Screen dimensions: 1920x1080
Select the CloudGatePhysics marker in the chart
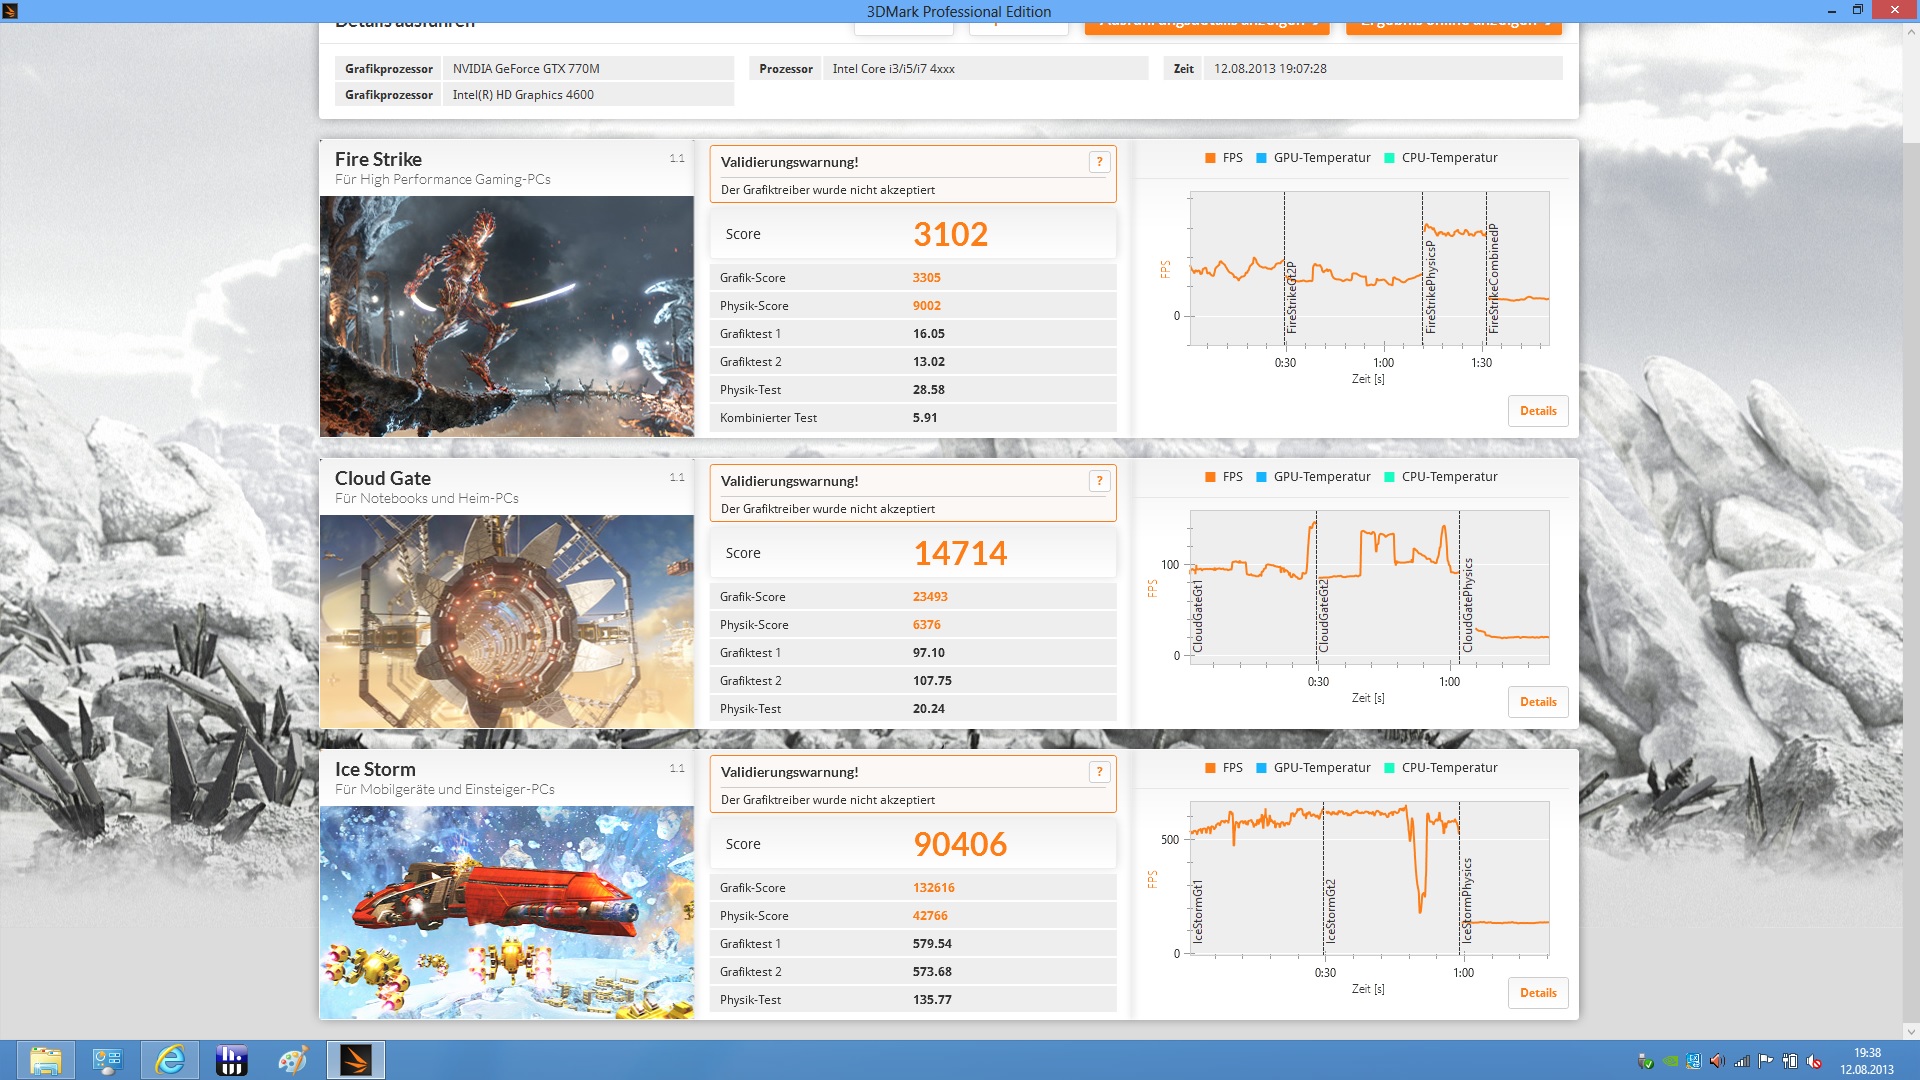[x=1468, y=606]
